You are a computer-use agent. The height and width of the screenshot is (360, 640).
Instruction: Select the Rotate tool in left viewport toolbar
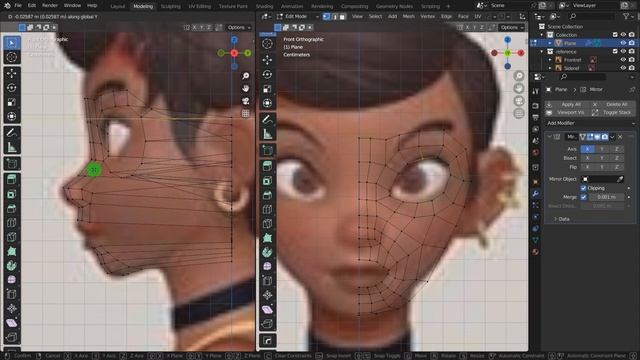(x=12, y=87)
